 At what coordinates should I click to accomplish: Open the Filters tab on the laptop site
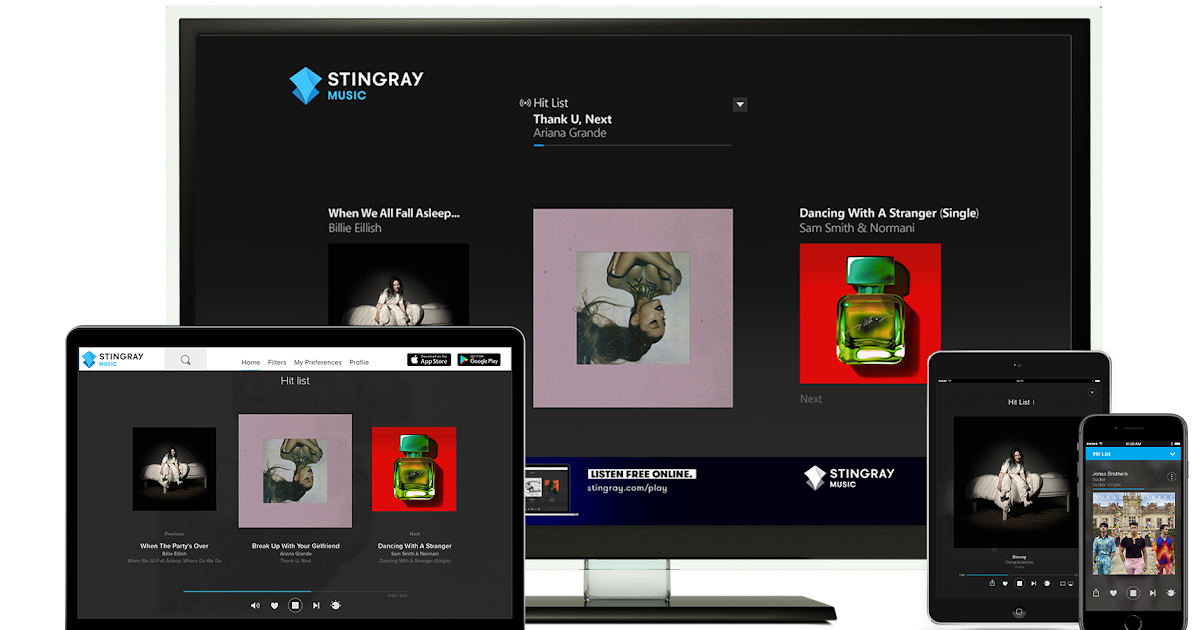277,362
